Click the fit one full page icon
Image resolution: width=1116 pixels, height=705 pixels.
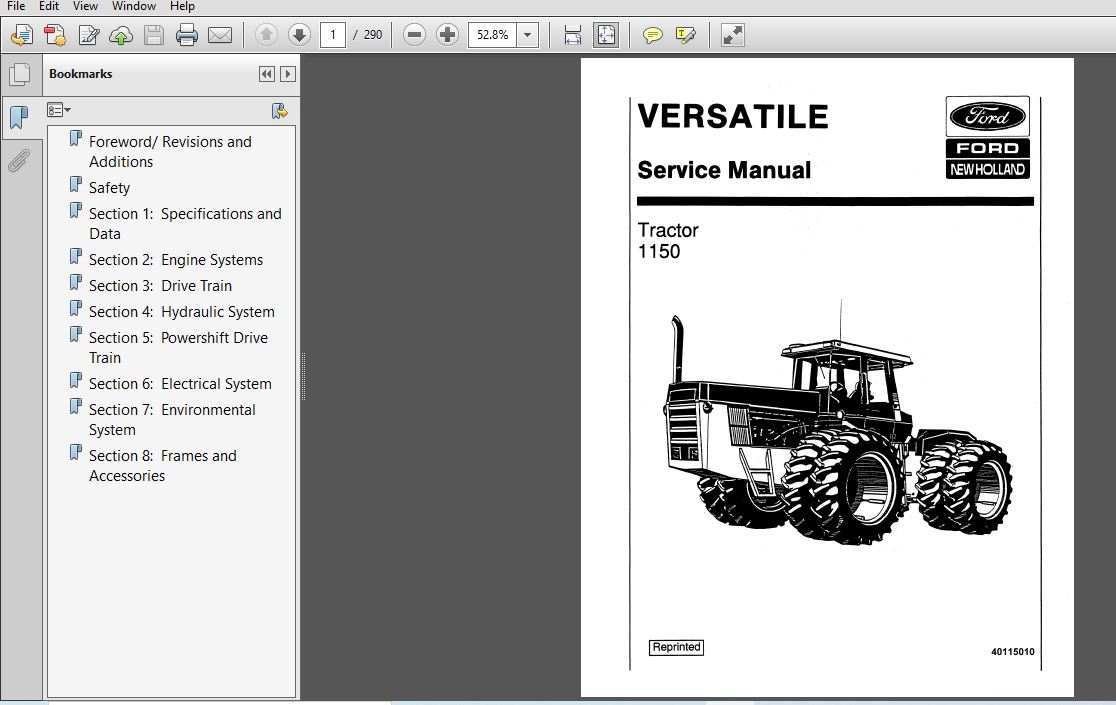(x=606, y=34)
